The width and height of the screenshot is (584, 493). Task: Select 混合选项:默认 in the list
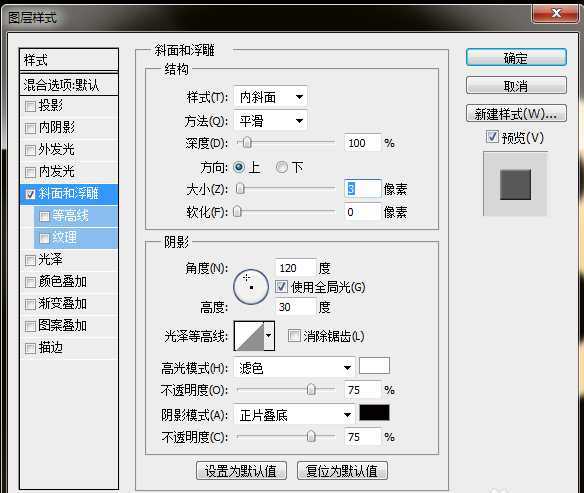69,85
